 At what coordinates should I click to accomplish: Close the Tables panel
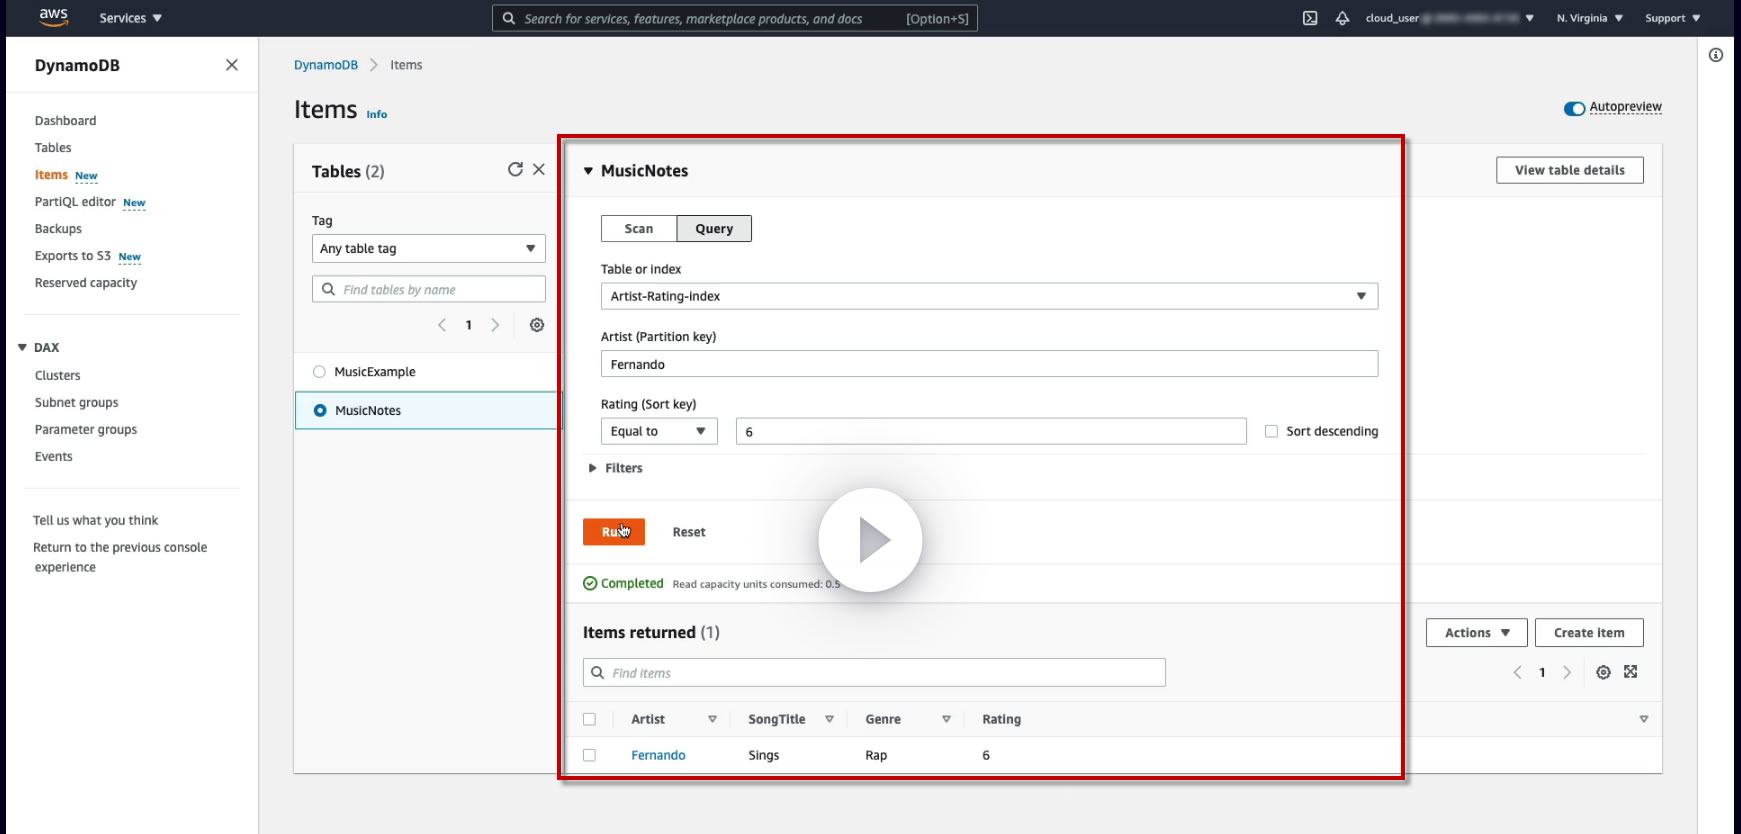pos(539,170)
